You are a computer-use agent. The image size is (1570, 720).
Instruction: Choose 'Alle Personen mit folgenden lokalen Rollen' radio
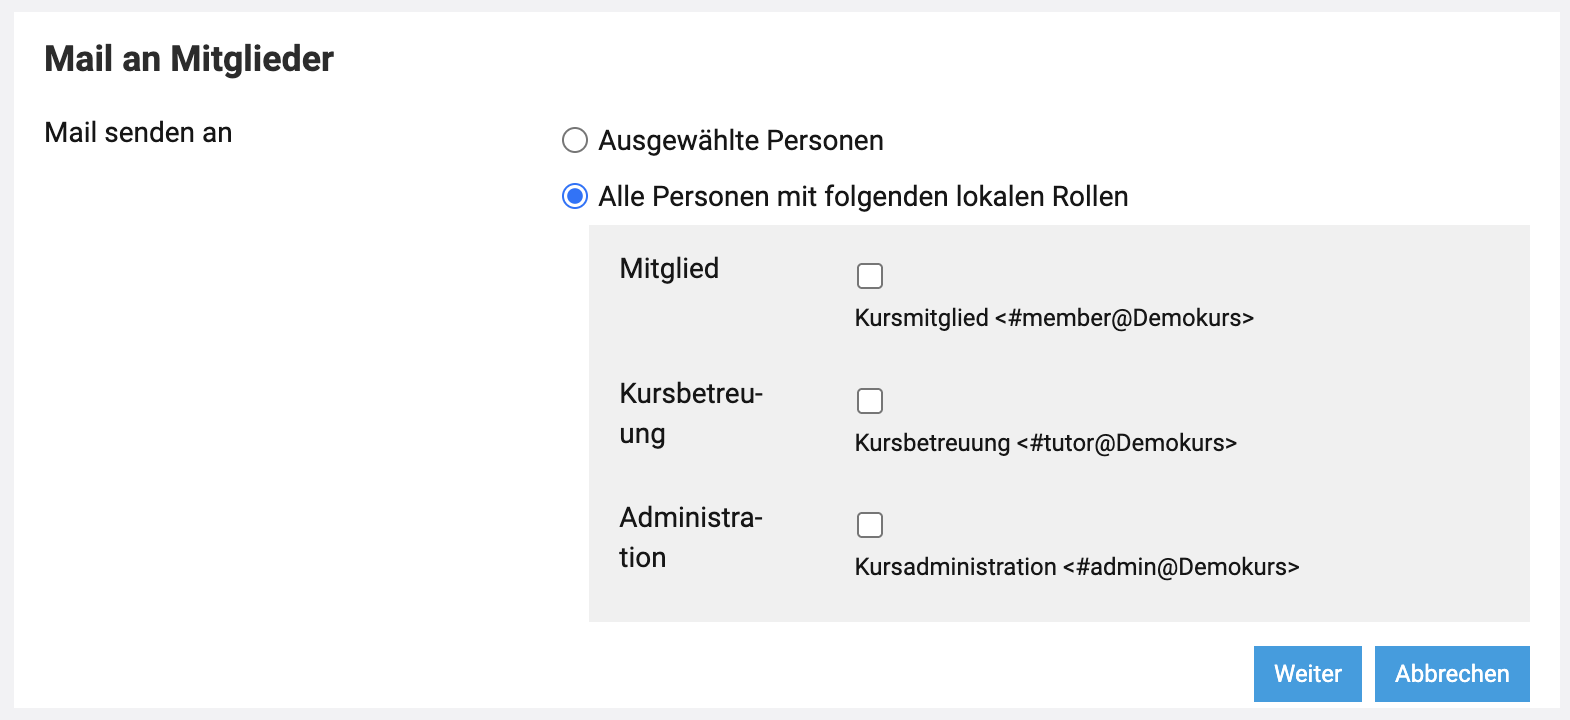coord(575,196)
